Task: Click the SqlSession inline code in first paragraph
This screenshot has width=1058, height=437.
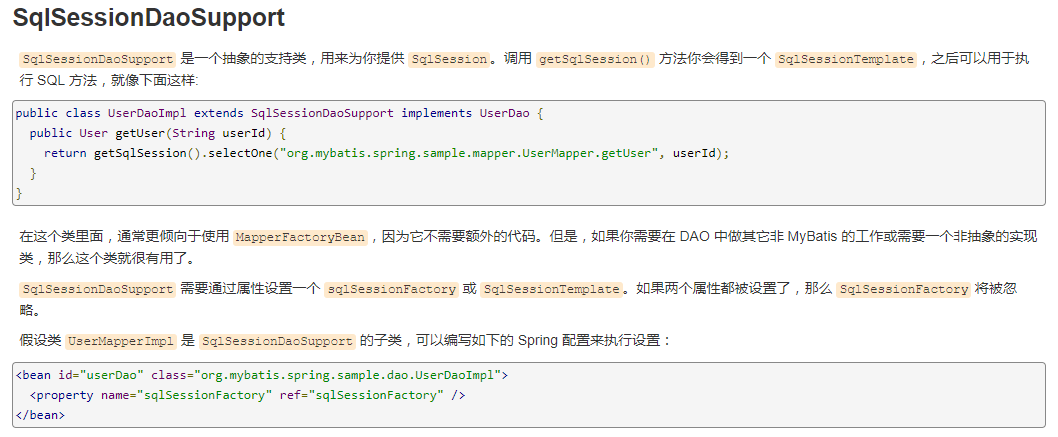Action: pos(448,59)
